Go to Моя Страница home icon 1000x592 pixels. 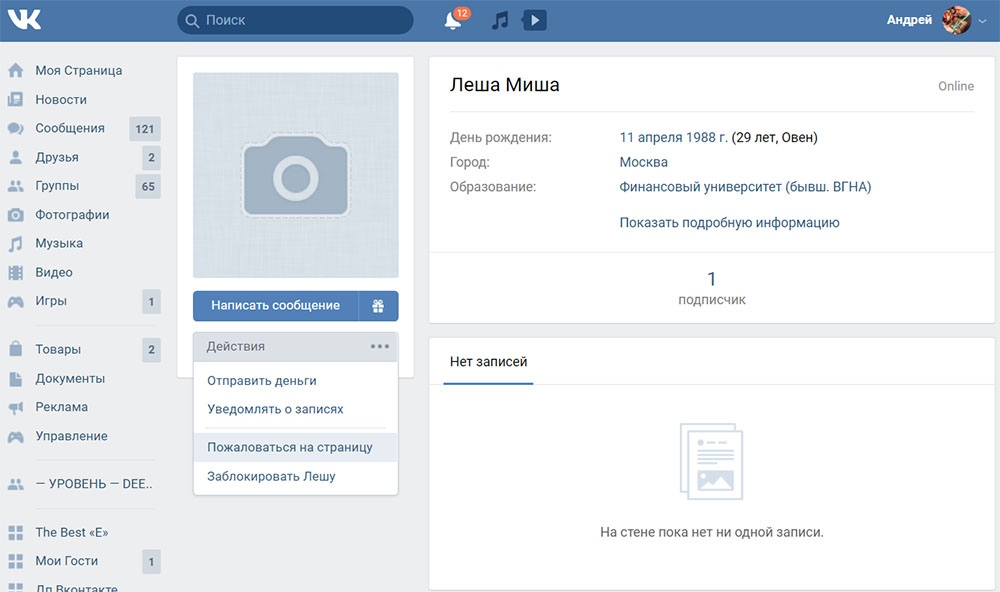pos(16,71)
